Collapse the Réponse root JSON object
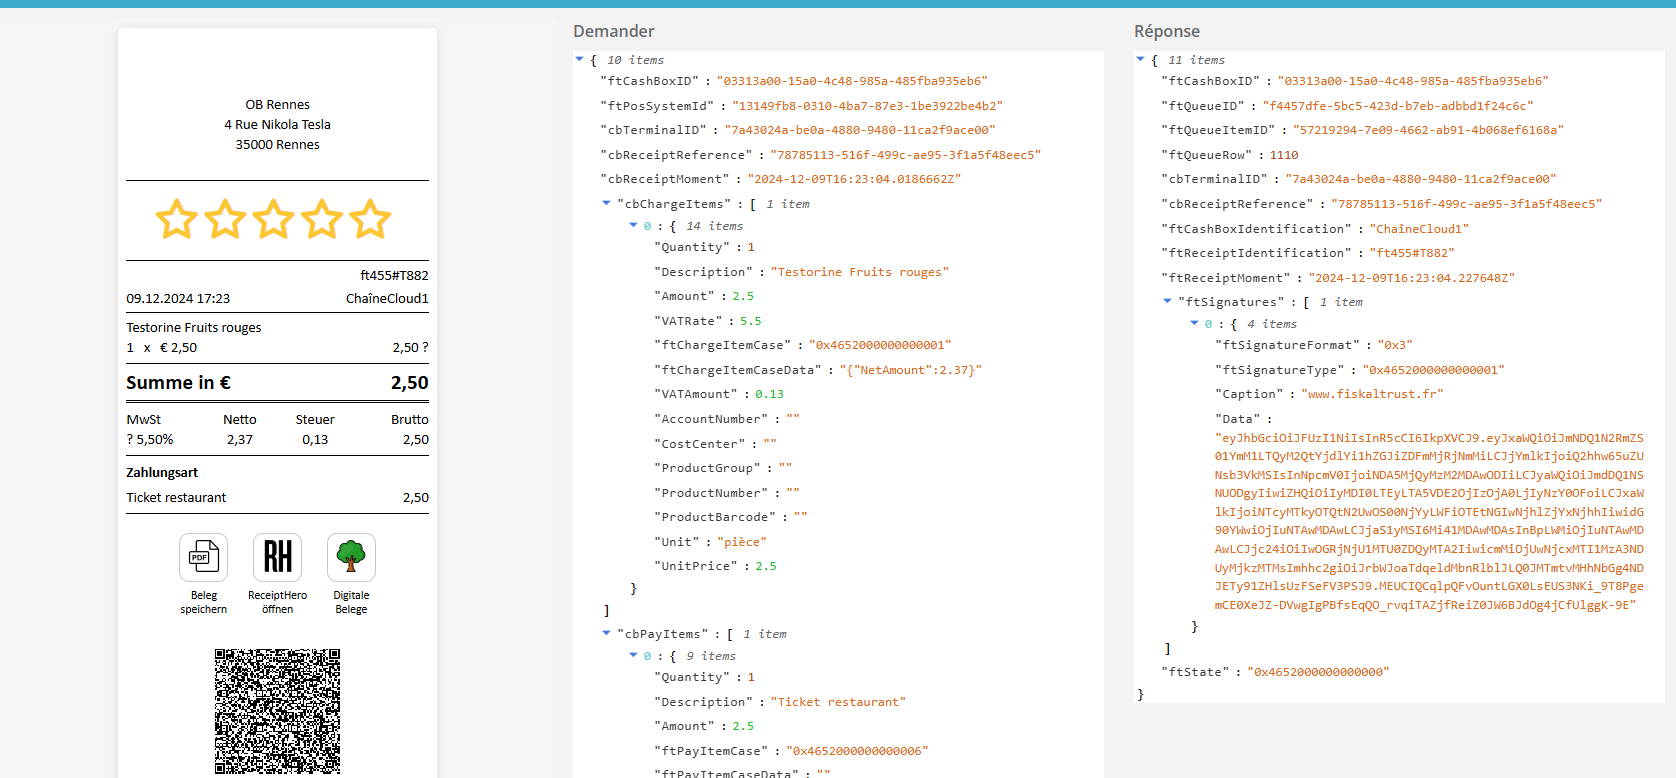 pyautogui.click(x=1141, y=60)
